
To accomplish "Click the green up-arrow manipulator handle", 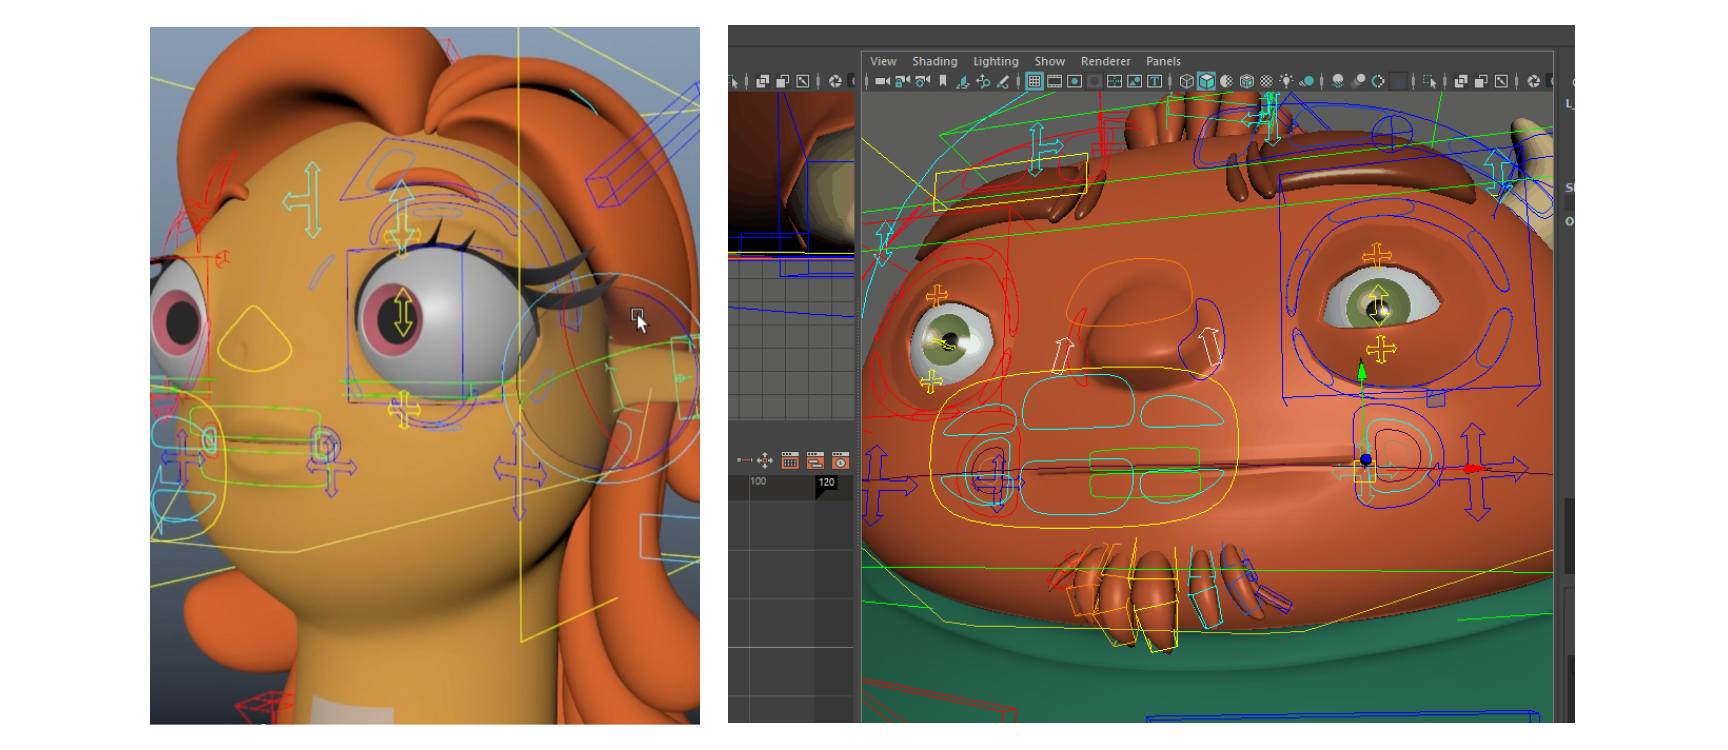I will tap(1361, 372).
